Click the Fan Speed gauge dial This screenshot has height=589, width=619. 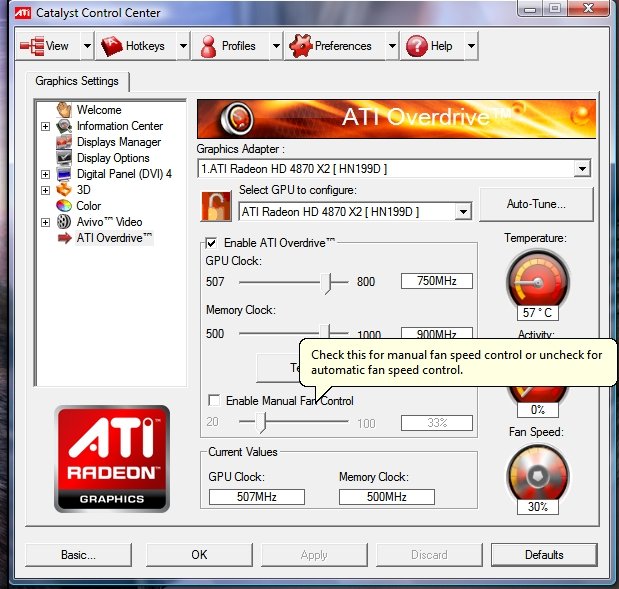click(x=538, y=475)
